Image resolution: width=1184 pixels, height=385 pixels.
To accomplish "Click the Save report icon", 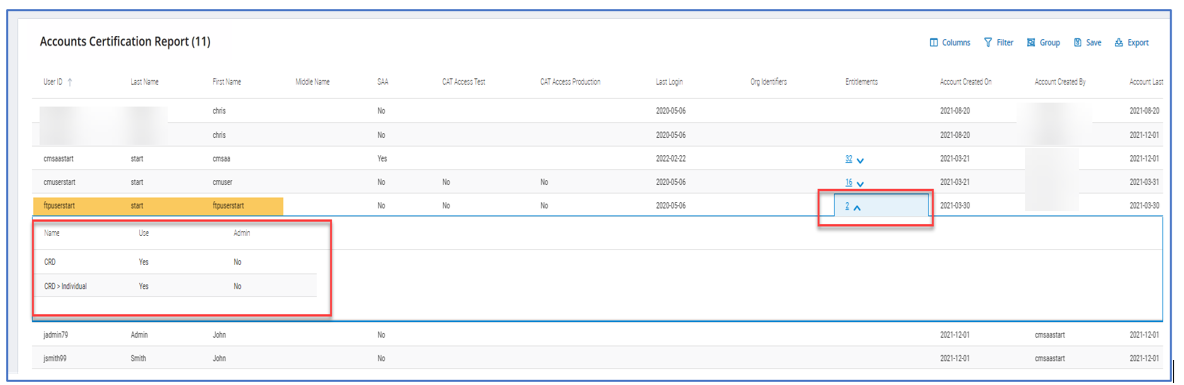I will (1078, 43).
